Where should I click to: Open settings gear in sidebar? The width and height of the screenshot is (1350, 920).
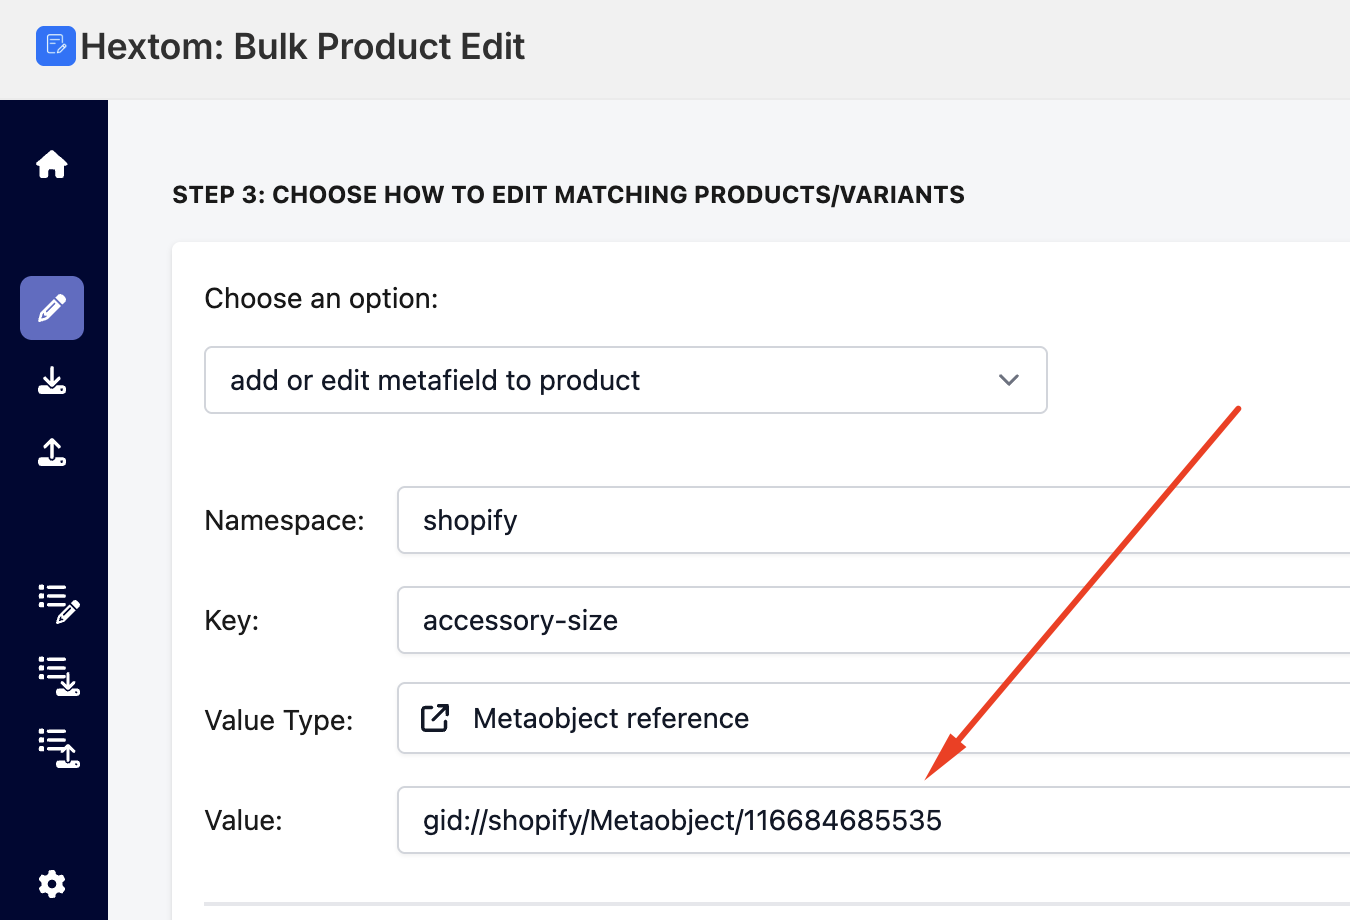tap(52, 884)
